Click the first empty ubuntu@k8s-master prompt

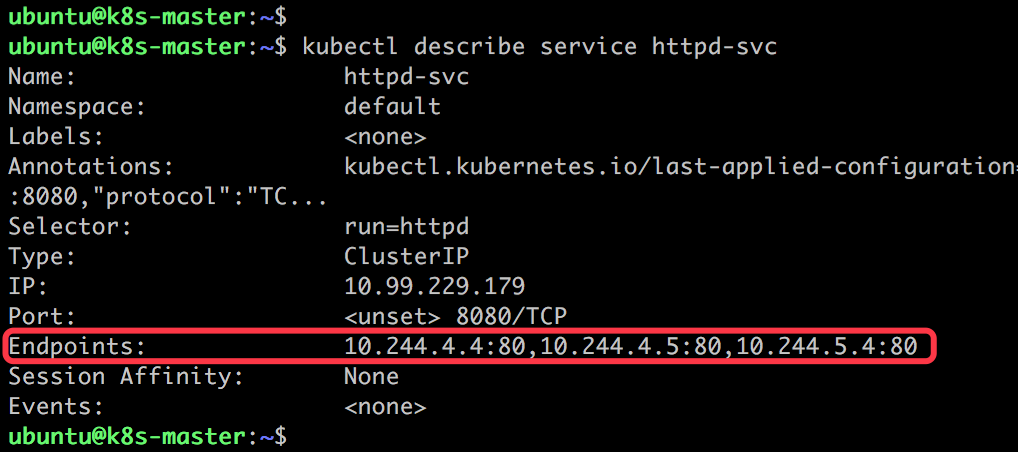147,17
